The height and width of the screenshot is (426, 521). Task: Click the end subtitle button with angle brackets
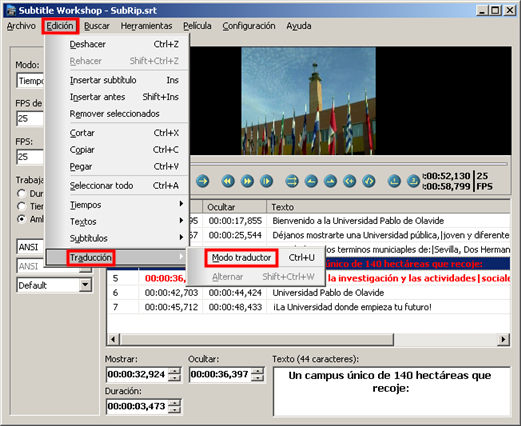click(369, 181)
